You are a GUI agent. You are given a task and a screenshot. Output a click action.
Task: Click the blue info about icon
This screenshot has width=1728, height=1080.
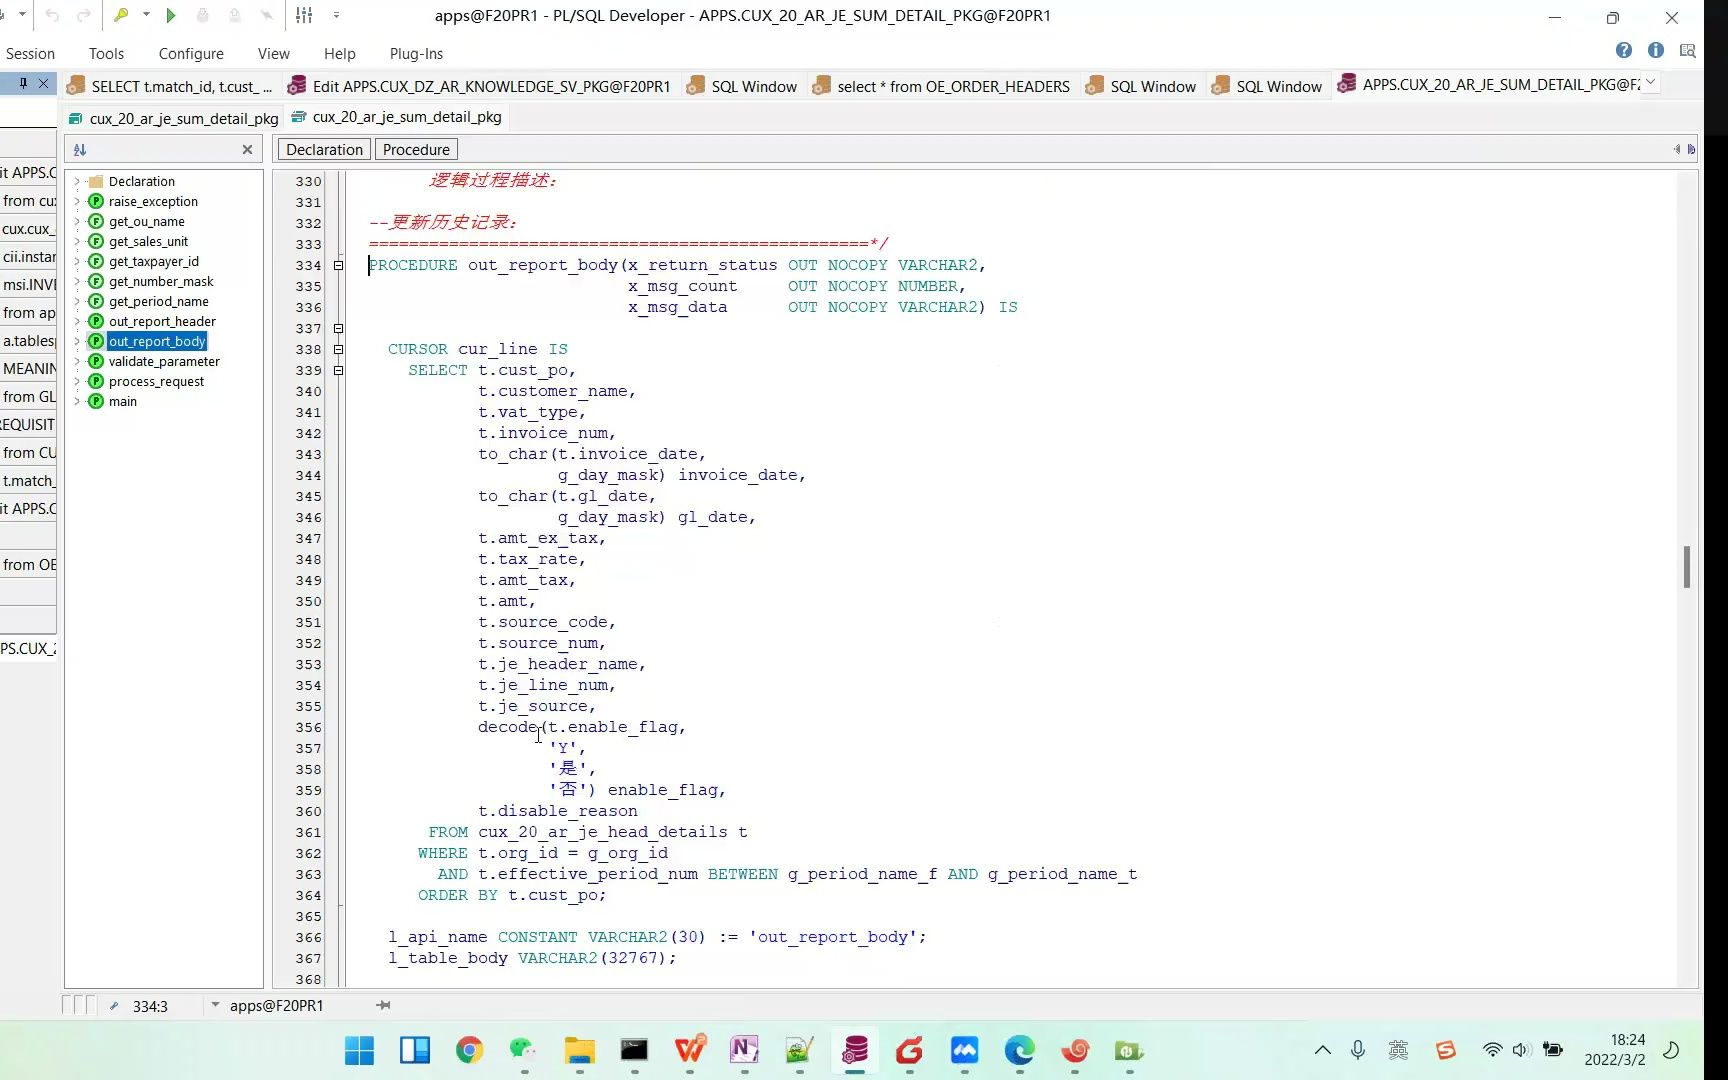pos(1656,50)
